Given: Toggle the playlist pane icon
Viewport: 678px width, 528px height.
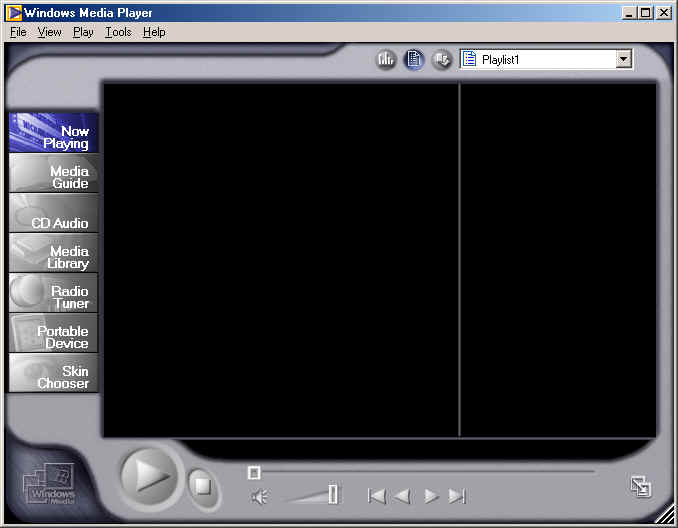Looking at the screenshot, I should 414,59.
